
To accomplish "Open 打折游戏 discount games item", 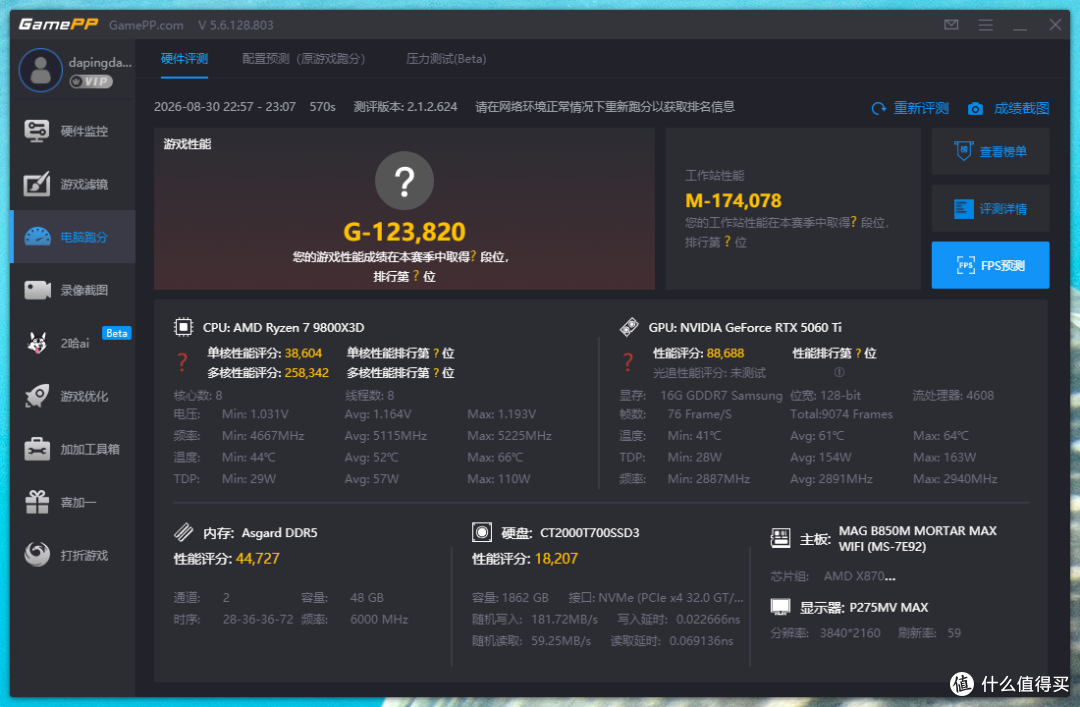I will (x=72, y=555).
